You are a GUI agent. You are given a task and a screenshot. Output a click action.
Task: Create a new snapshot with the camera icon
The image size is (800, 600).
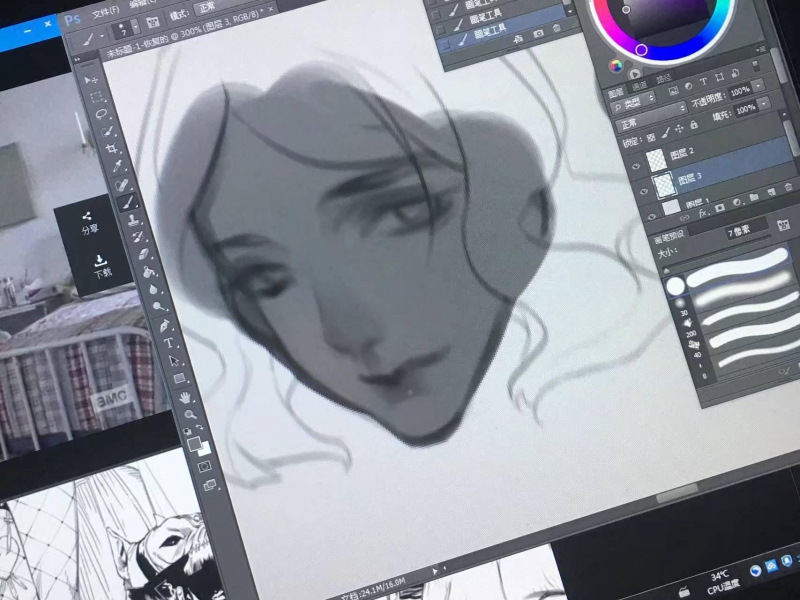point(538,33)
